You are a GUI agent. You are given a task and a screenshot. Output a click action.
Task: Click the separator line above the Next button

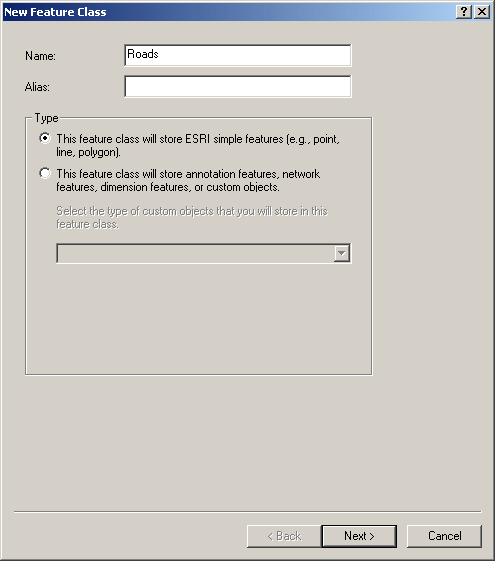coord(248,512)
